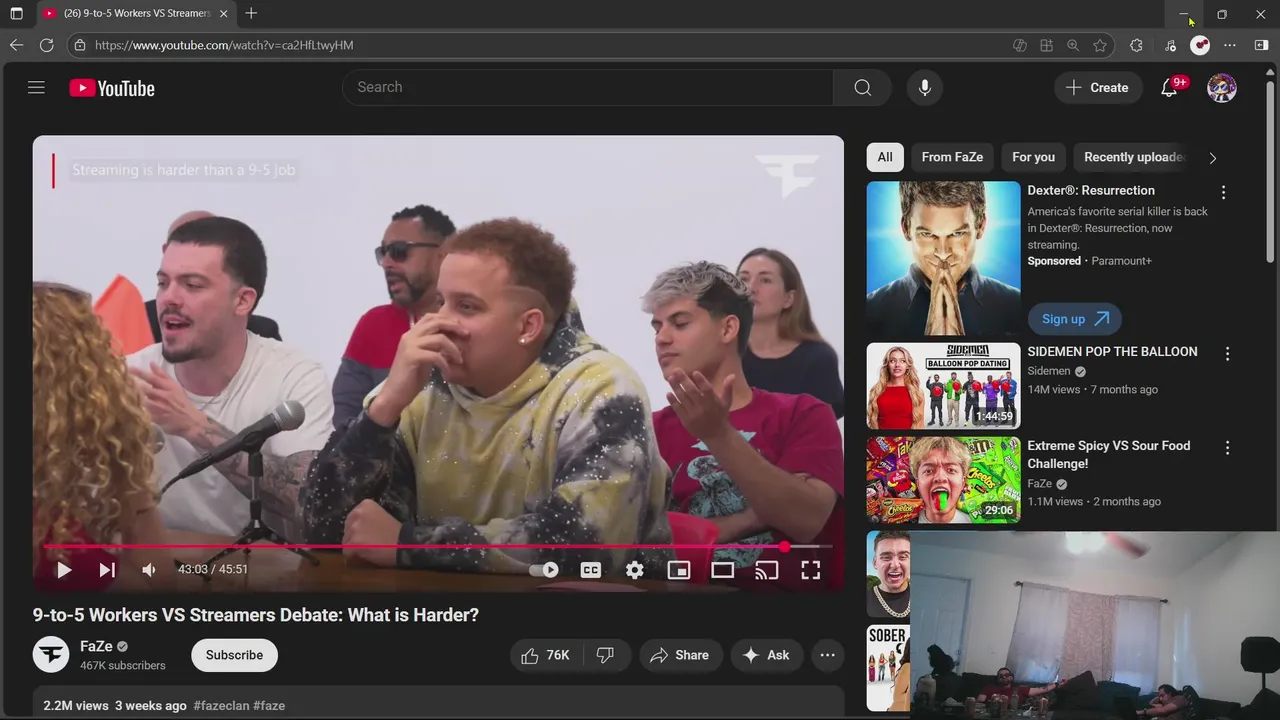Image resolution: width=1280 pixels, height=720 pixels.
Task: Show more filter chips with the arrow
Action: point(1213,158)
